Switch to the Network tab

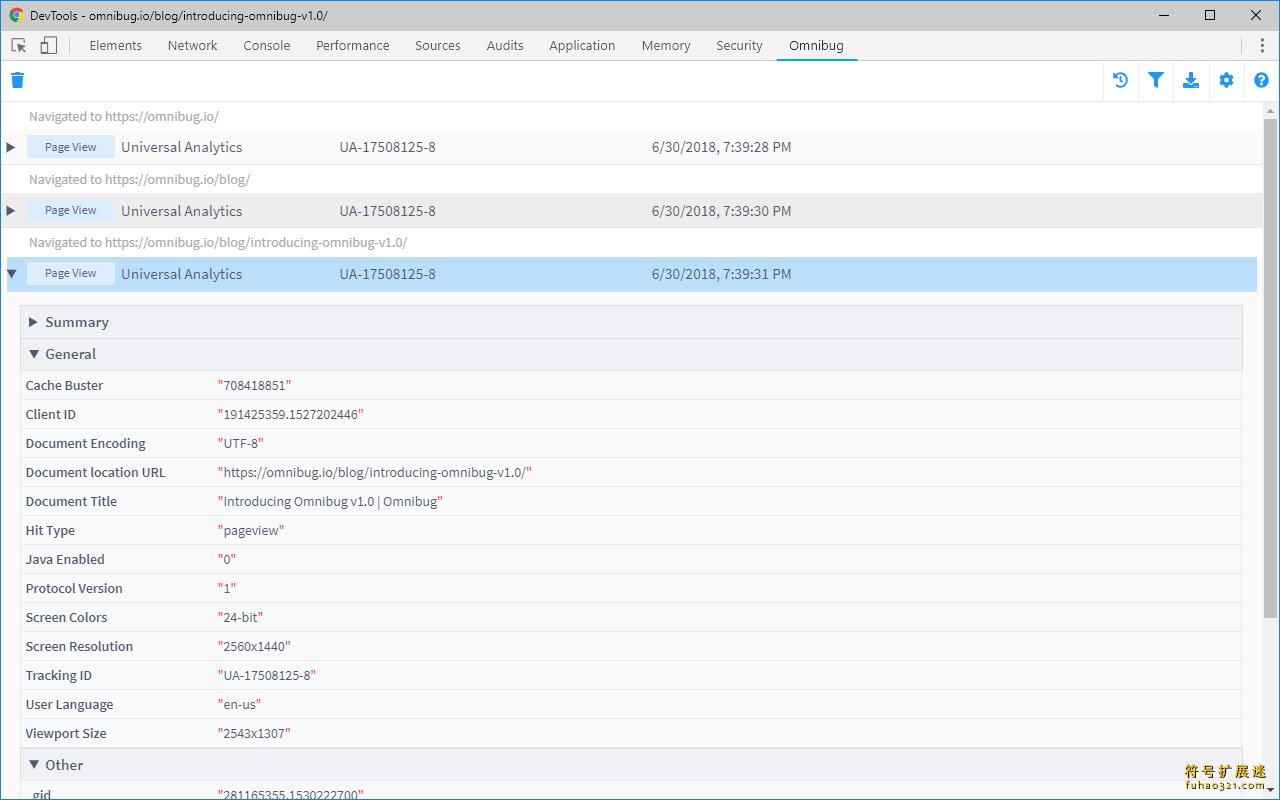193,45
